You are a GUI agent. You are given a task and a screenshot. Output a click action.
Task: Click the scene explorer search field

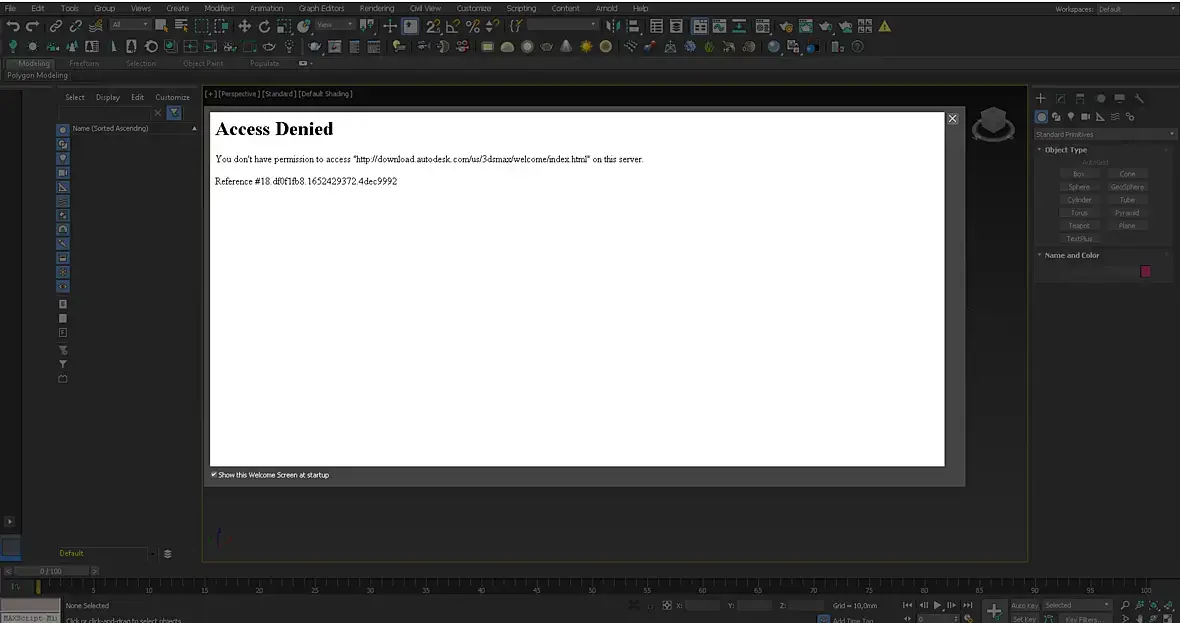(105, 113)
